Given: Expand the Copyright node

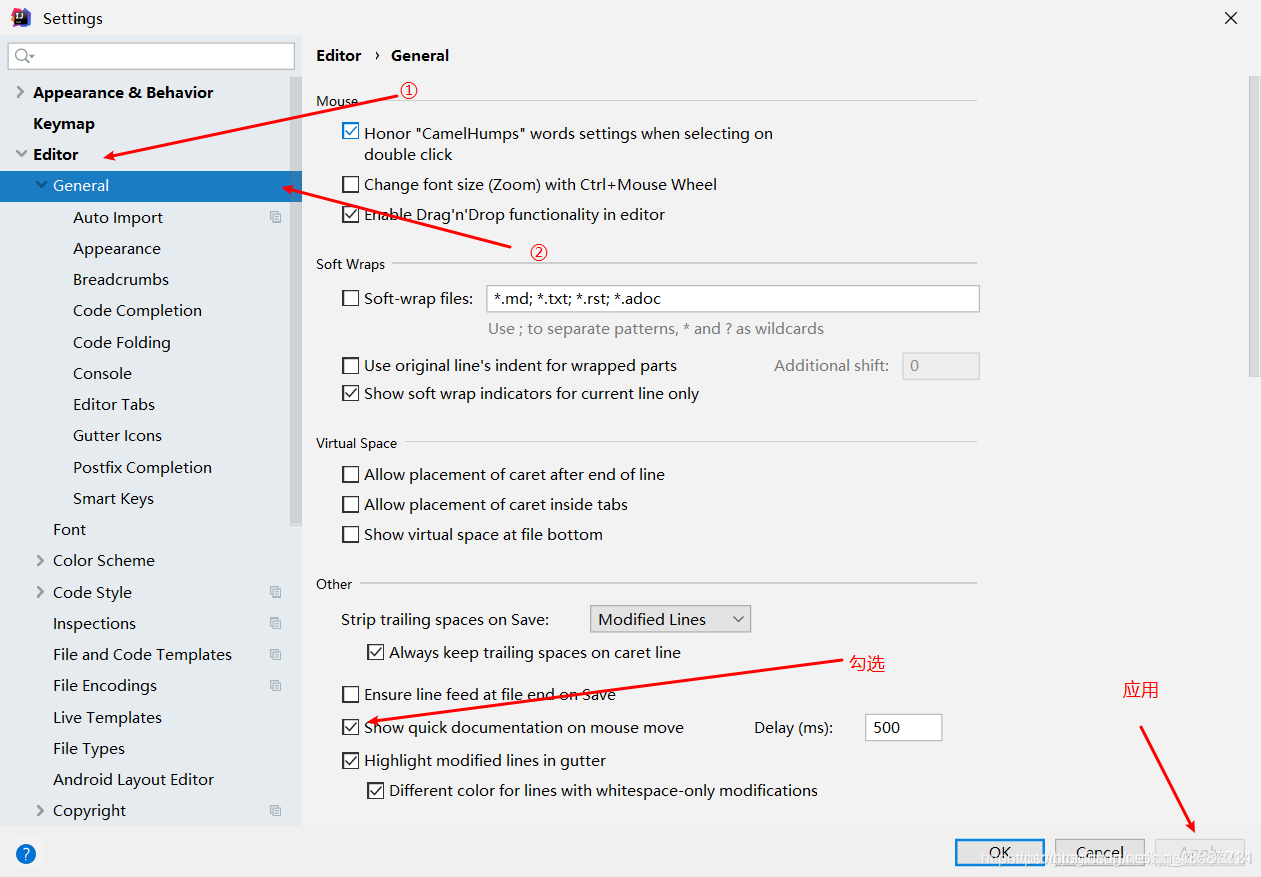Looking at the screenshot, I should [x=40, y=810].
